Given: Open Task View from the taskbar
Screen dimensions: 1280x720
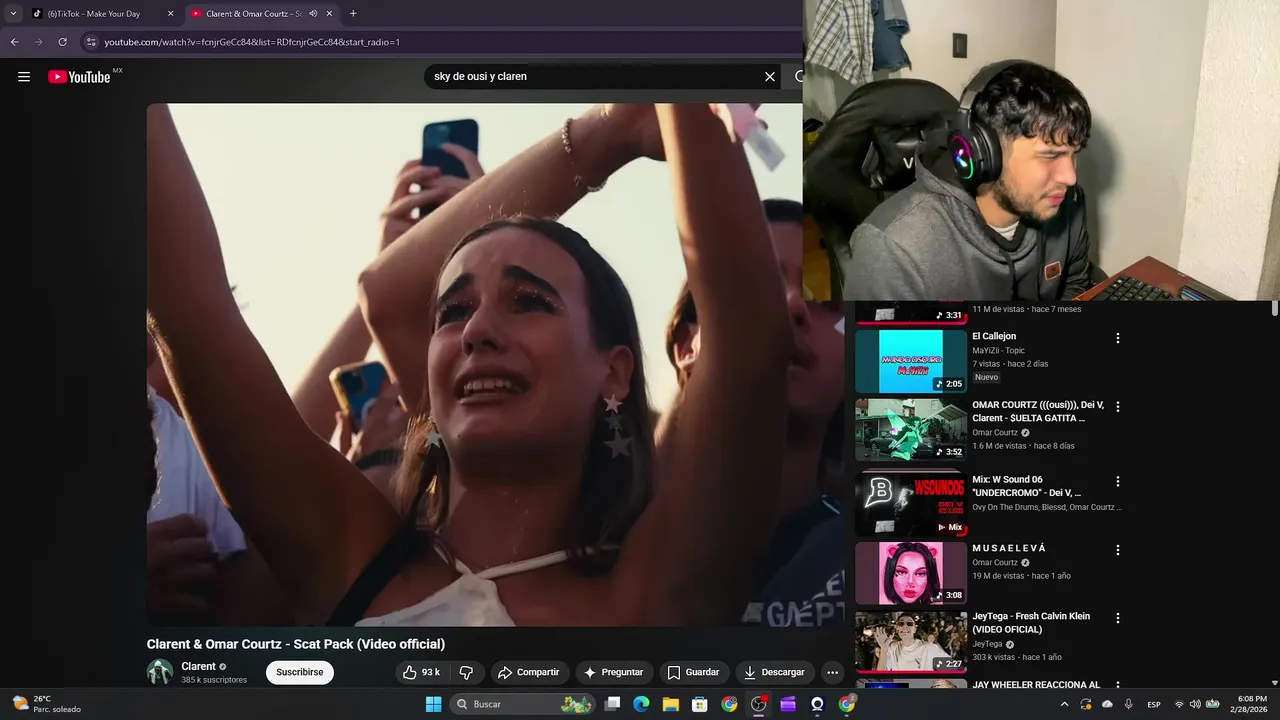Looking at the screenshot, I should coord(613,704).
